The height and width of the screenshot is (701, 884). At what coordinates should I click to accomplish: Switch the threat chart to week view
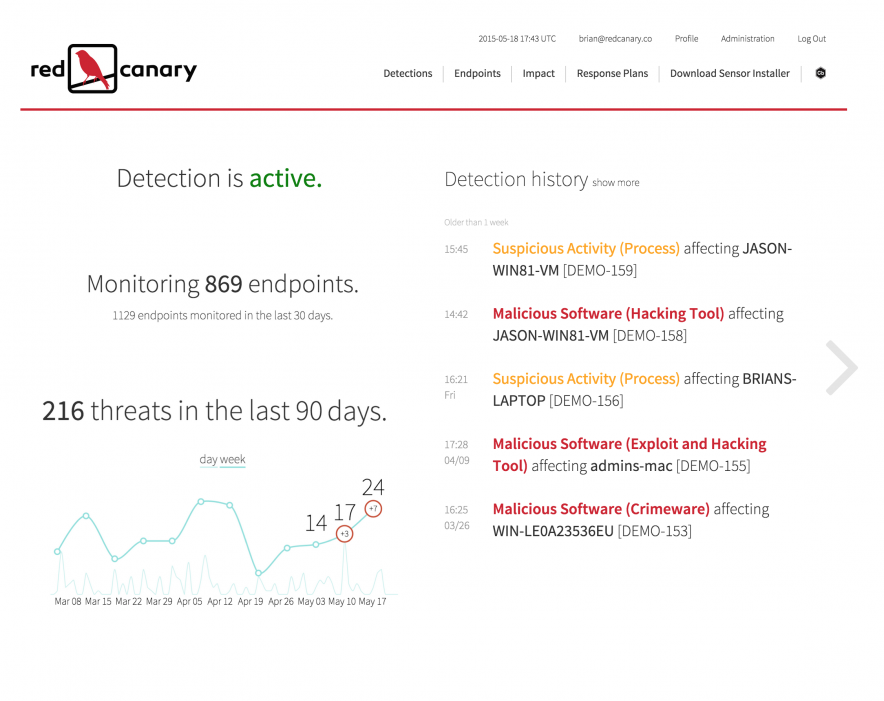233,460
